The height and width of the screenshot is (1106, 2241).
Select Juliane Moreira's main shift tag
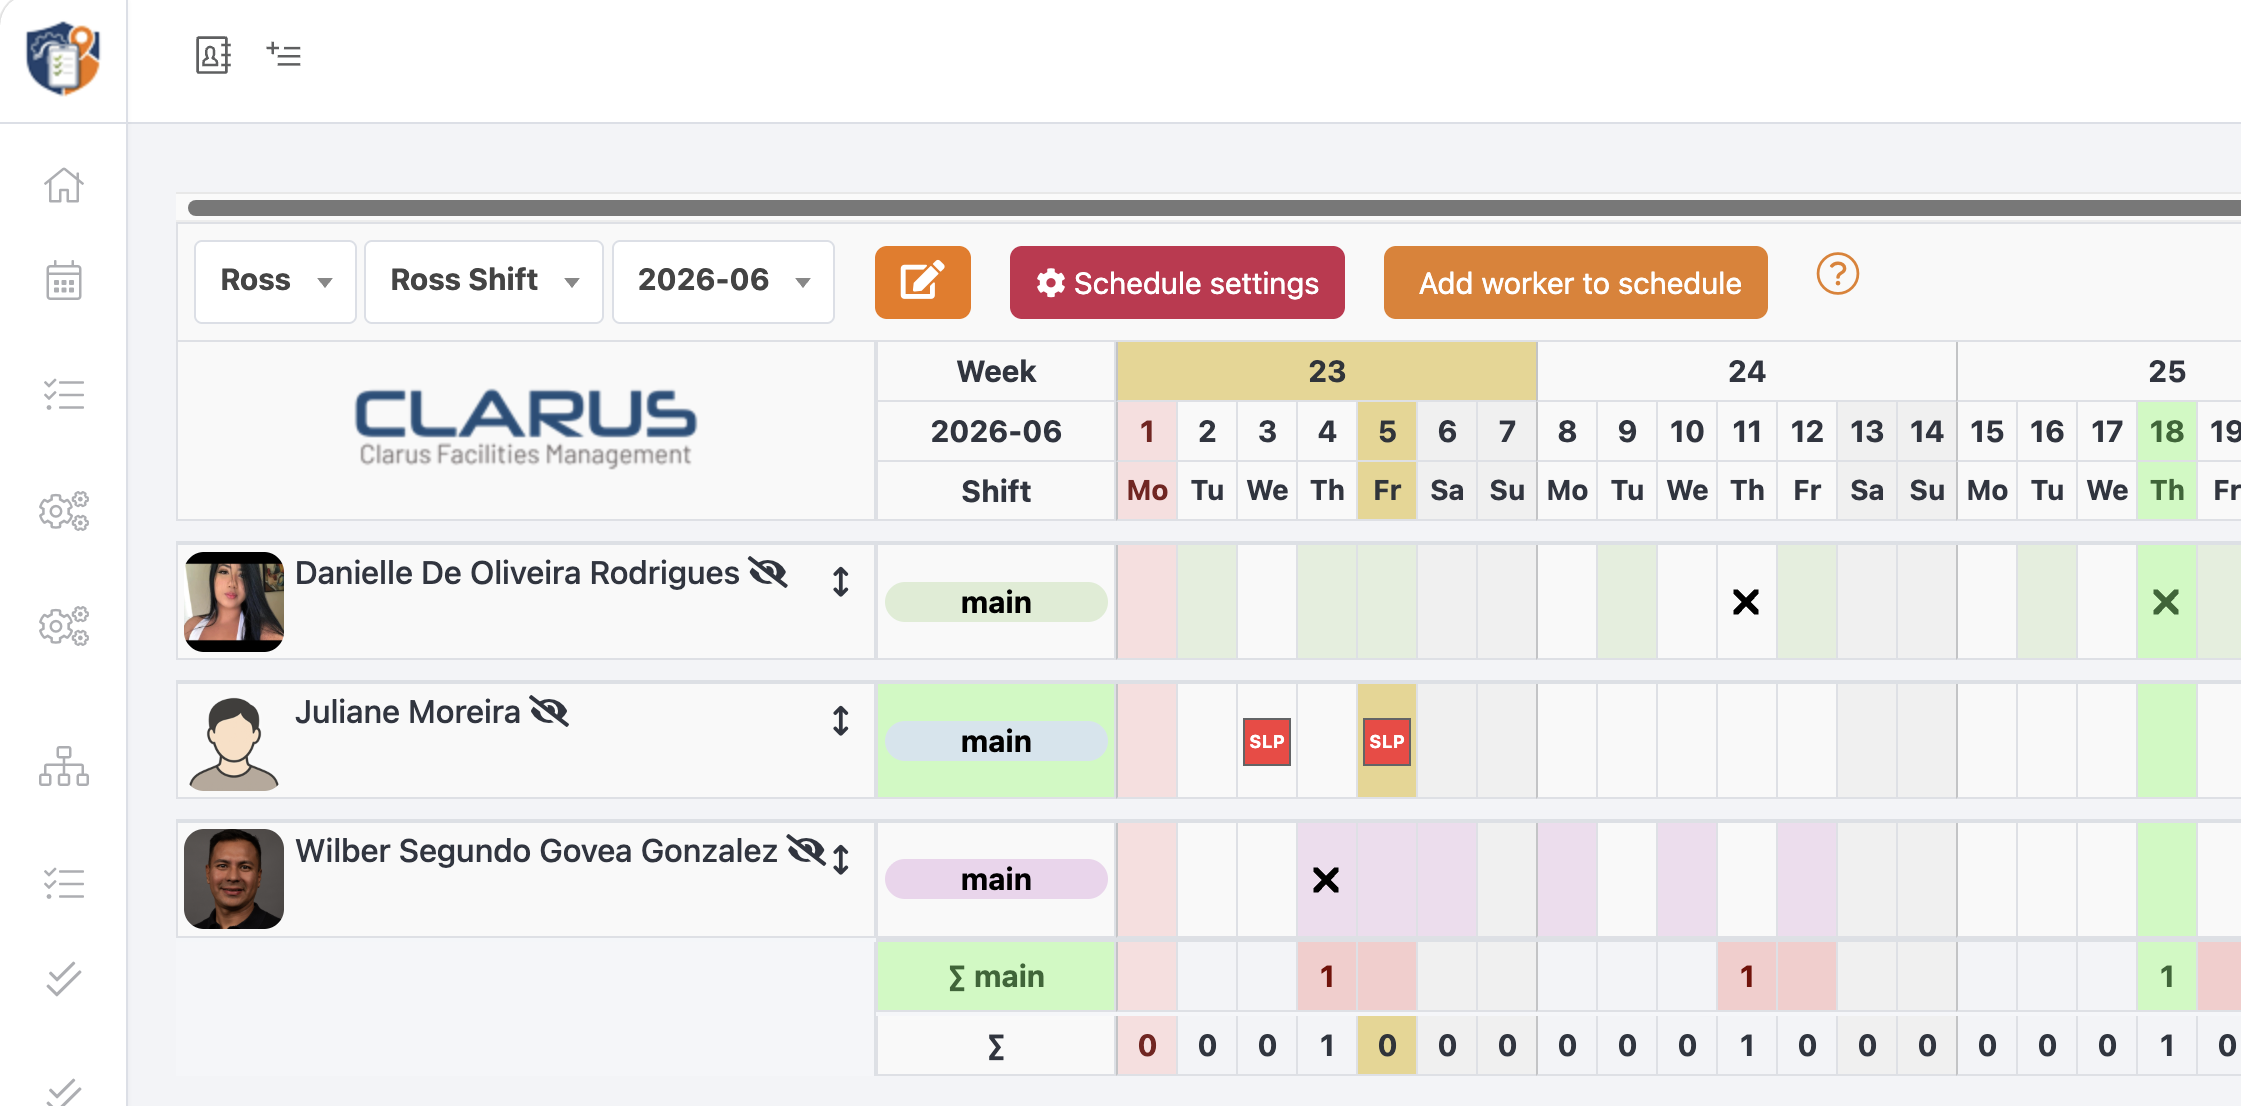[x=996, y=741]
